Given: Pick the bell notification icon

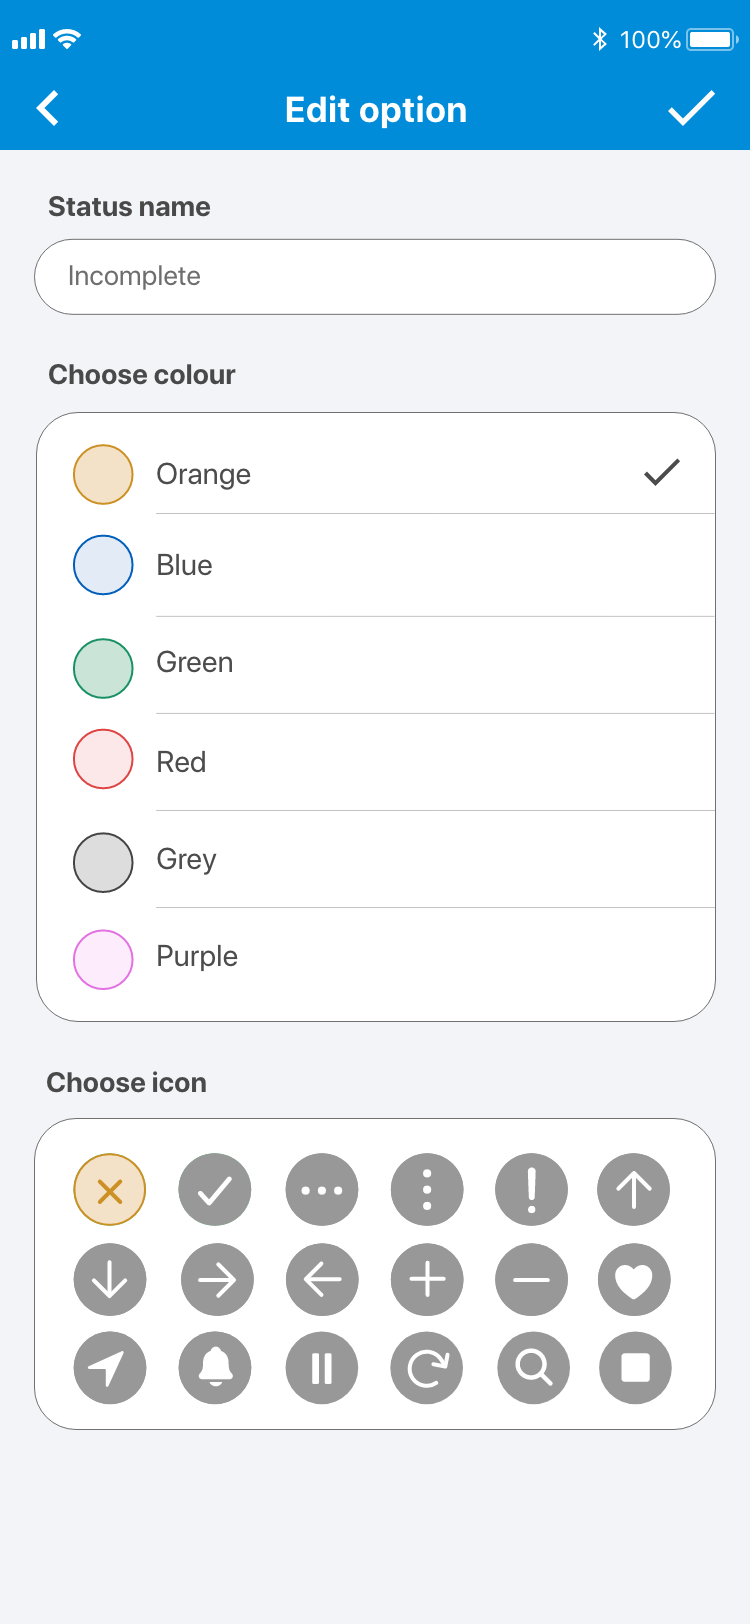Looking at the screenshot, I should point(215,1367).
